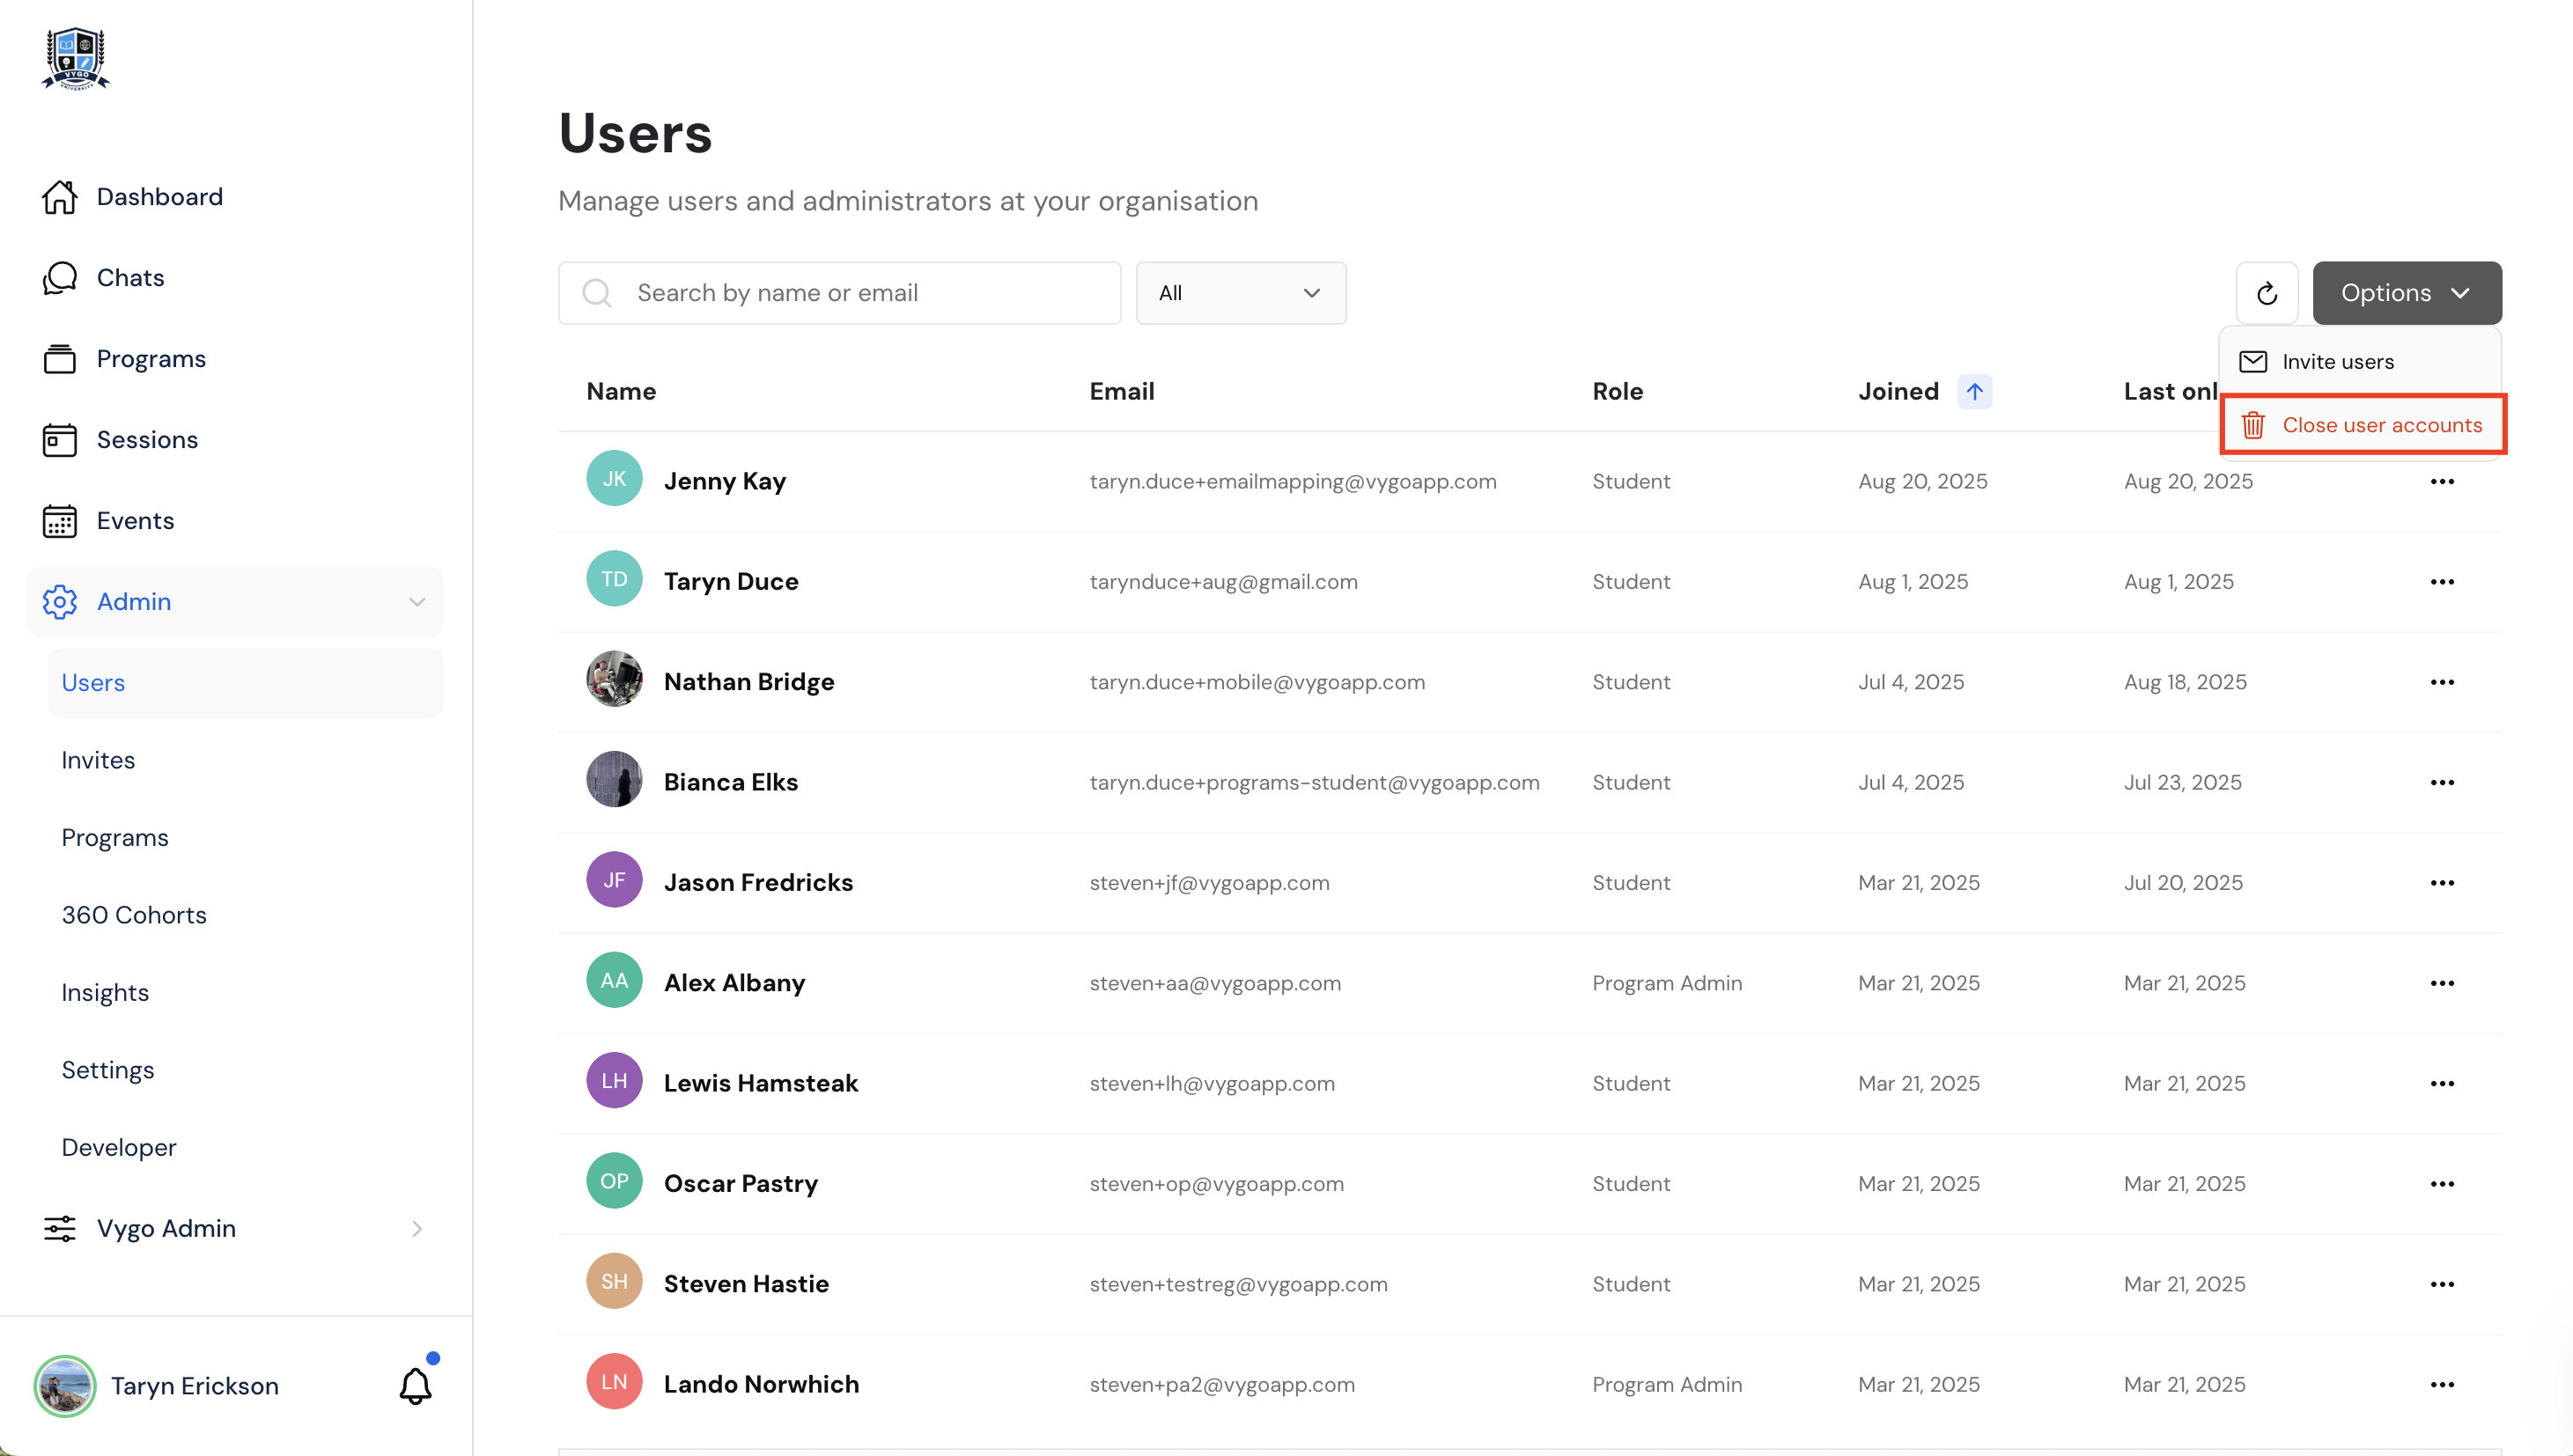Collapse the Admin sidebar section
Viewport: 2573px width, 1456px height.
pyautogui.click(x=417, y=602)
